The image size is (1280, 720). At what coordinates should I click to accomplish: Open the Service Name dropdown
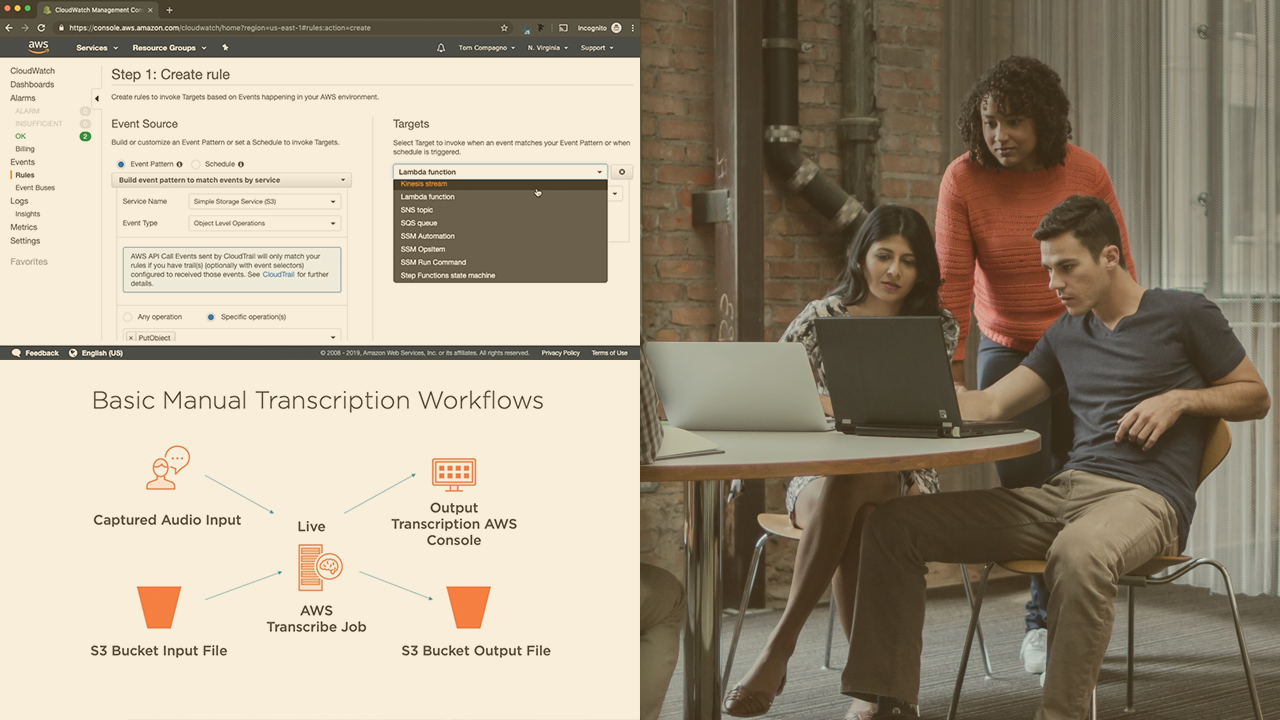[265, 202]
